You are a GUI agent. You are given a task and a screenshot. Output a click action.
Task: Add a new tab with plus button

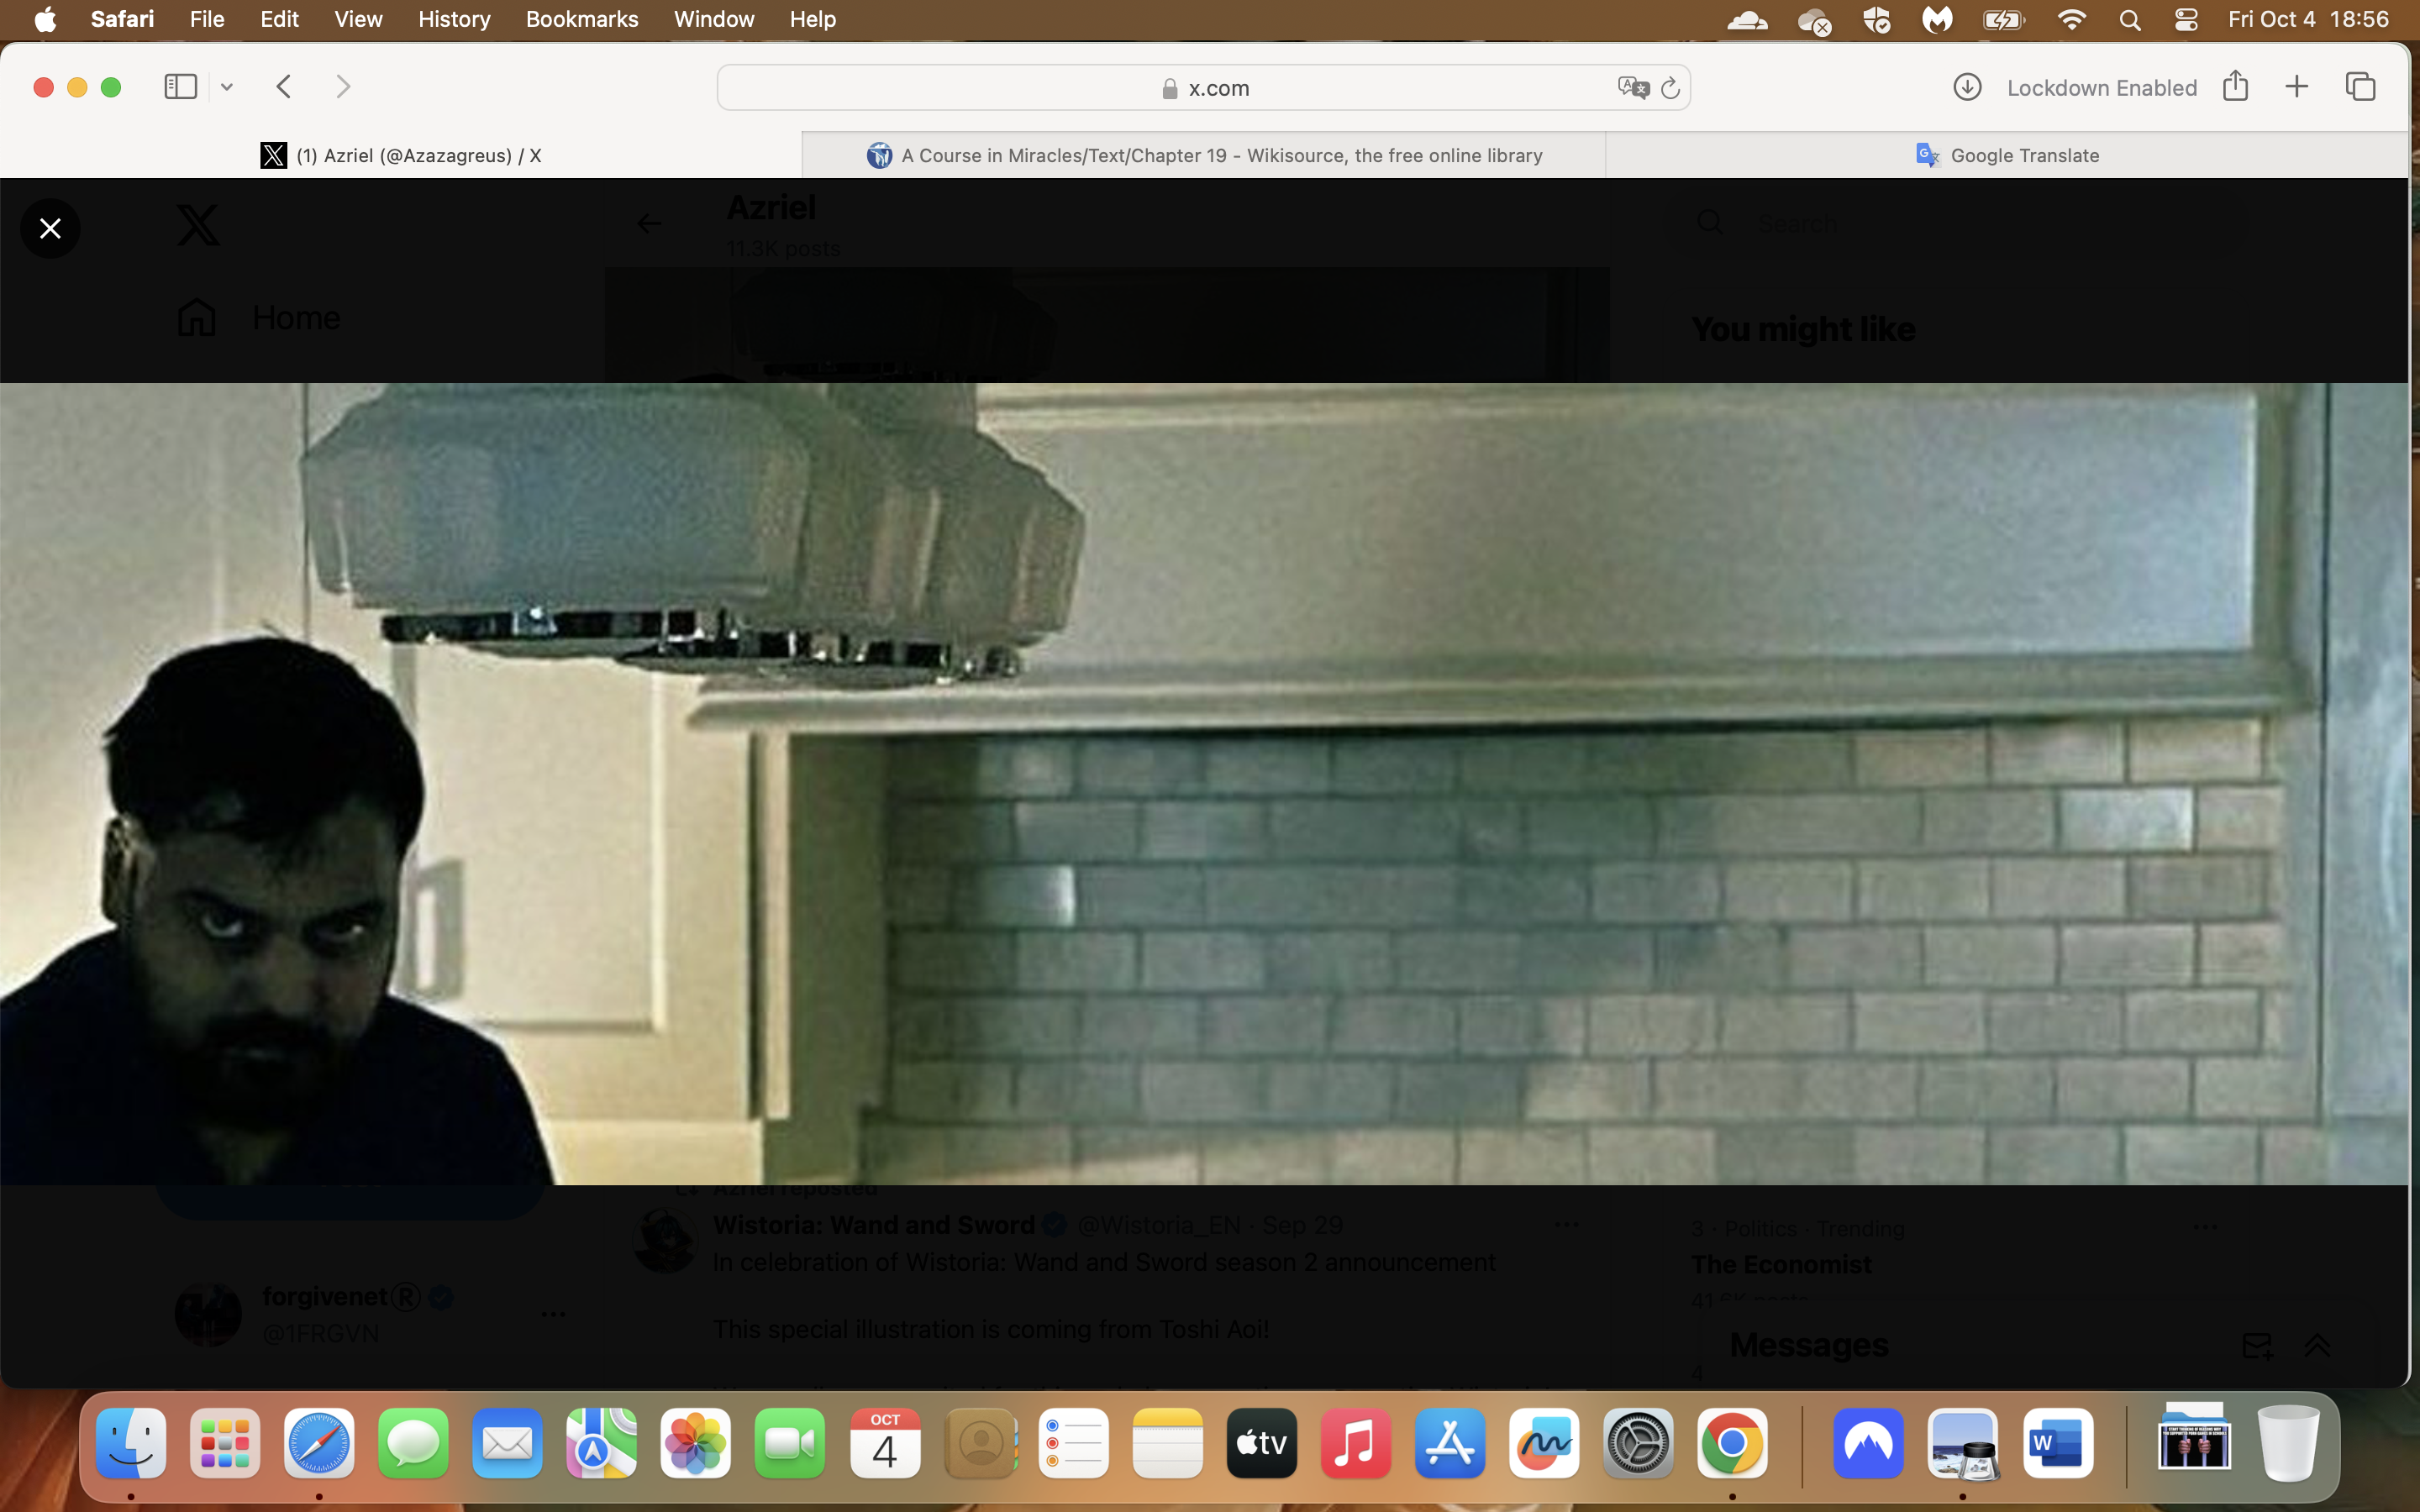(2297, 87)
